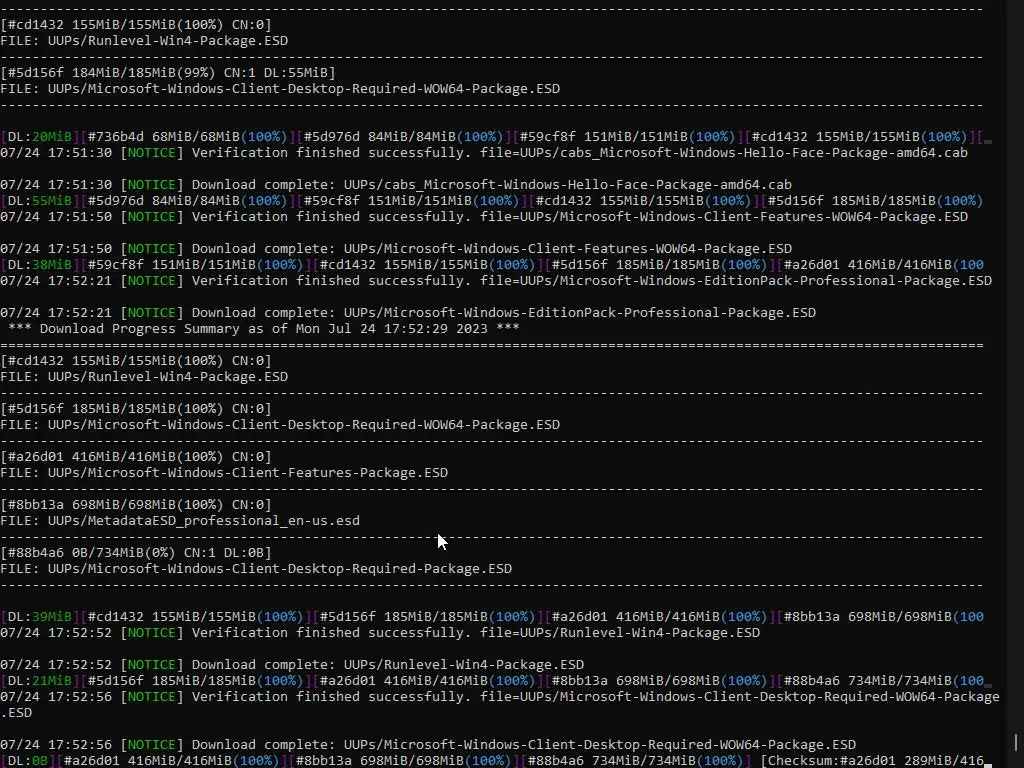
Task: Click 17:51:50 verification line for Client-Features-WOW64-Package.ESD
Action: click(484, 217)
